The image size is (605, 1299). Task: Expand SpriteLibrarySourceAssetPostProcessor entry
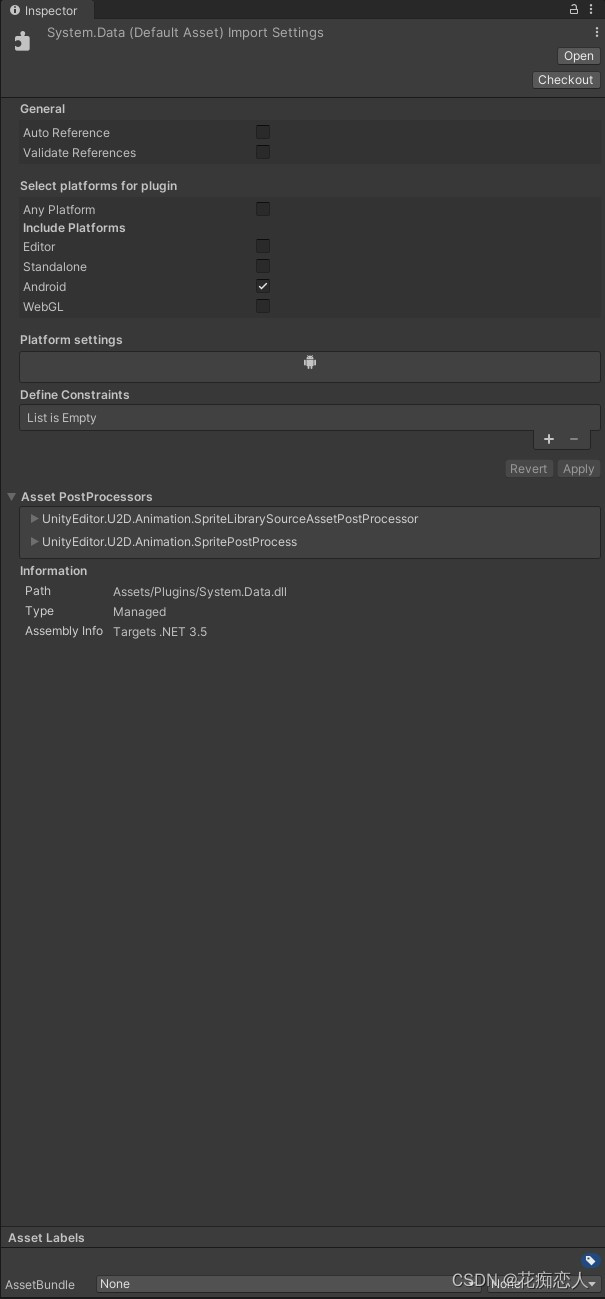(34, 518)
